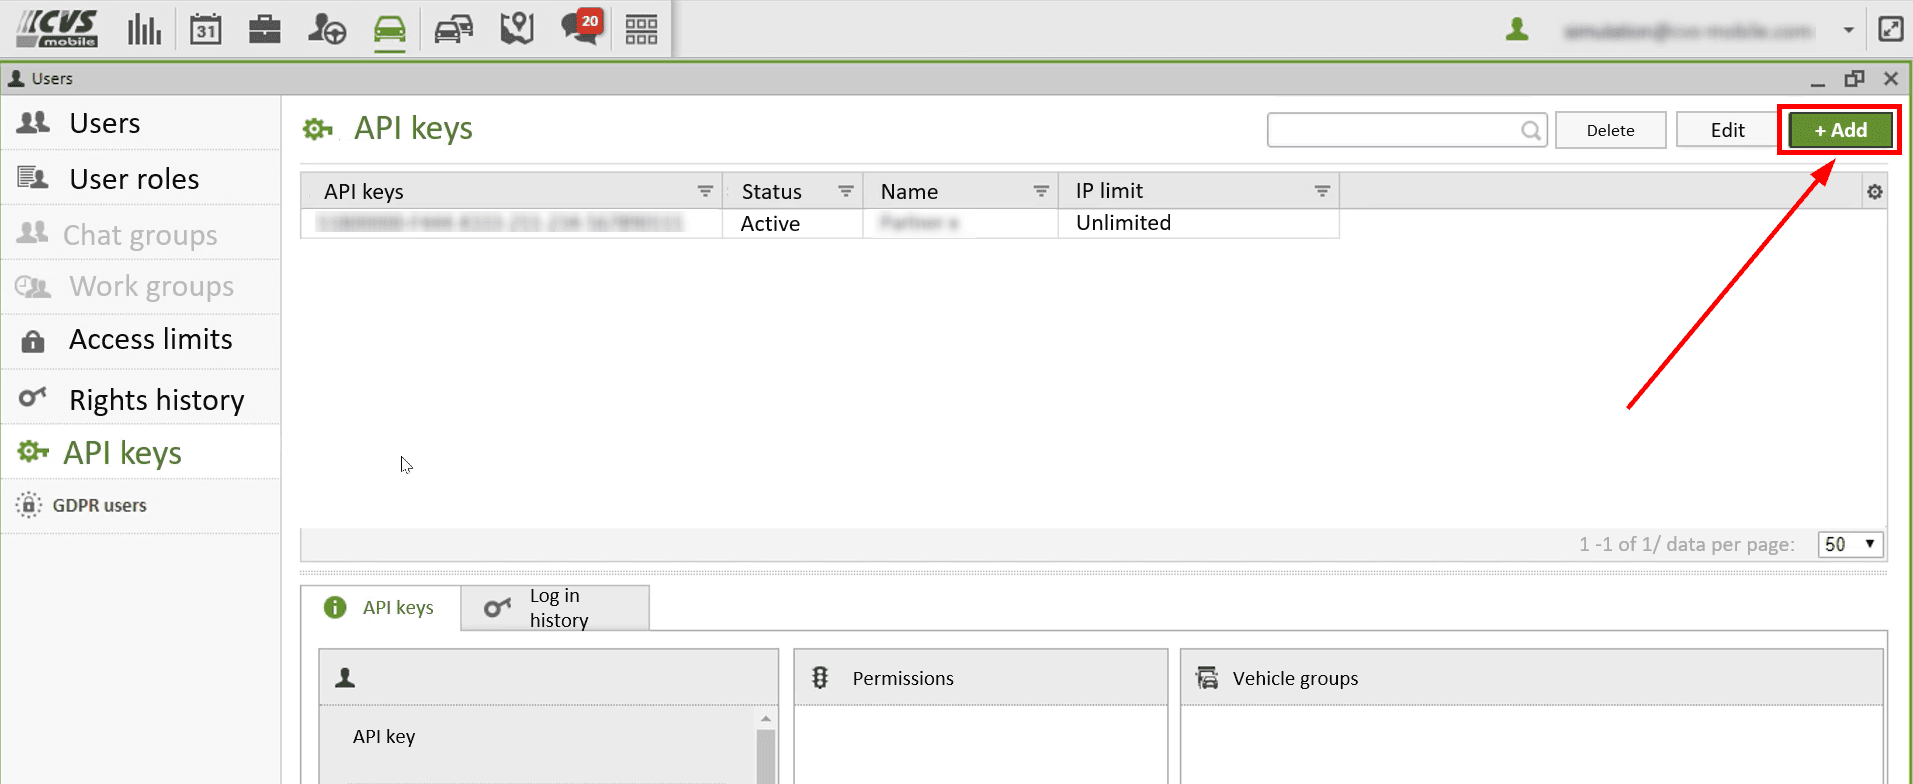Click the Status column header
Screen dimensions: 1913x784
792,191
